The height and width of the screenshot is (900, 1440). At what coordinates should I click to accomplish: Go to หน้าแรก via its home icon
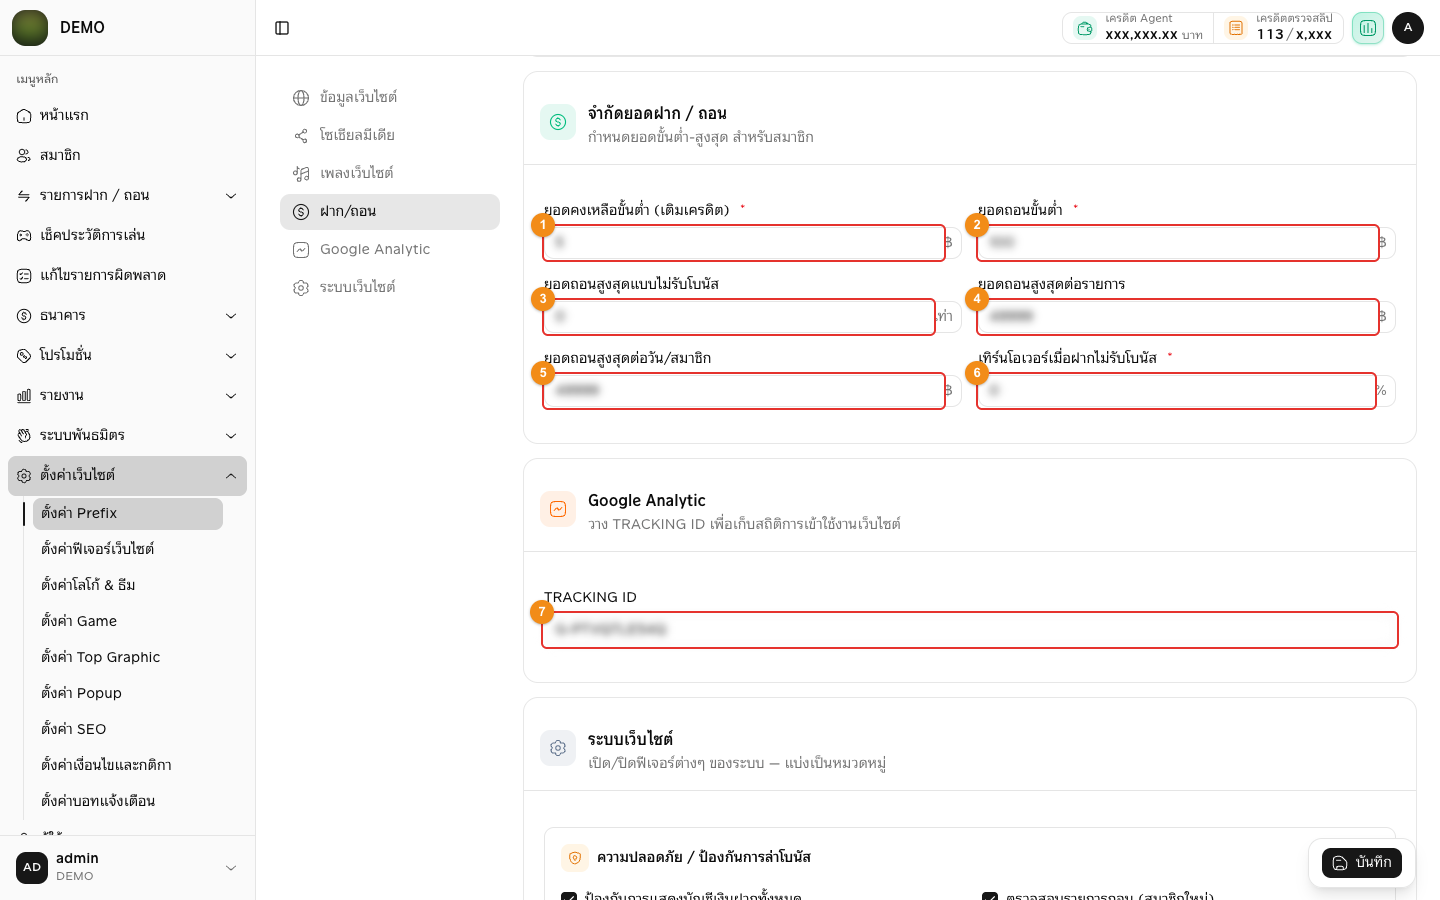tap(24, 116)
